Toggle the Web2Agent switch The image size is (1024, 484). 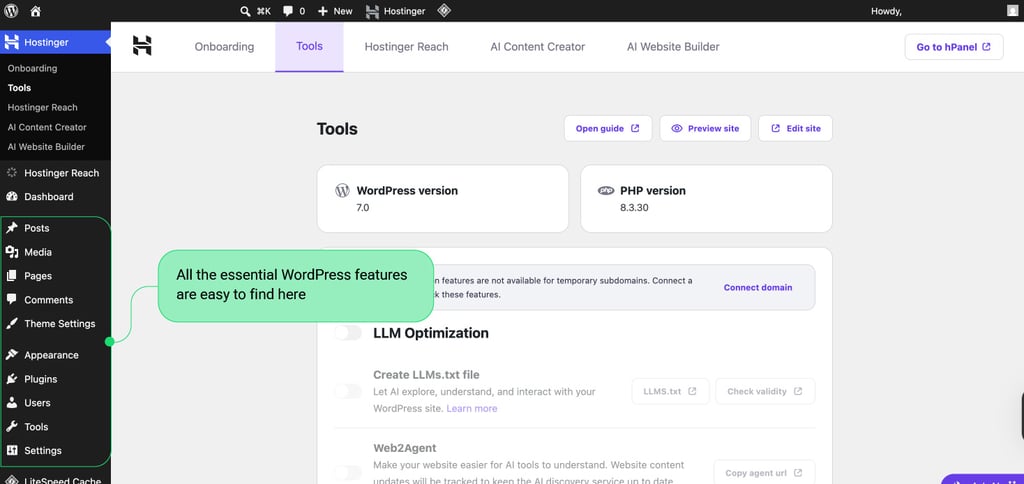pyautogui.click(x=347, y=473)
